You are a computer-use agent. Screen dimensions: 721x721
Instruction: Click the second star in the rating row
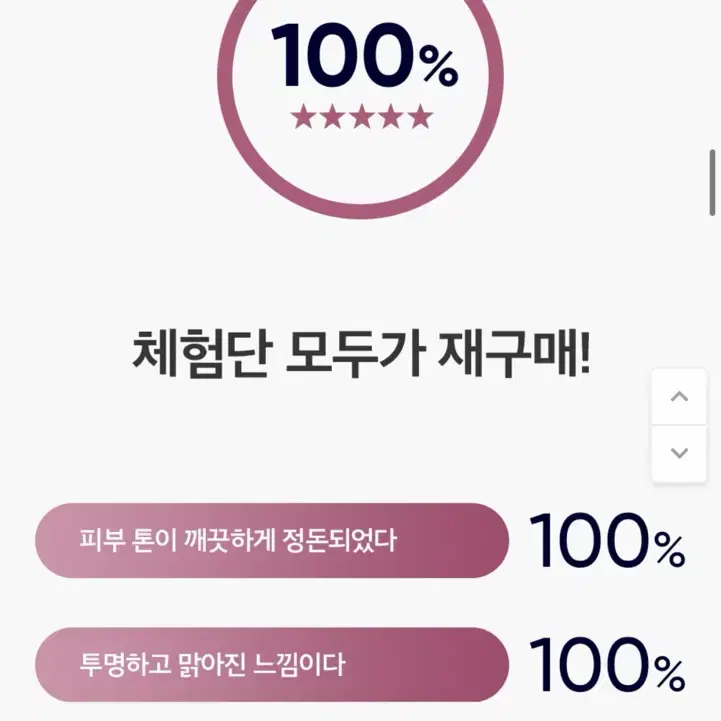click(332, 116)
